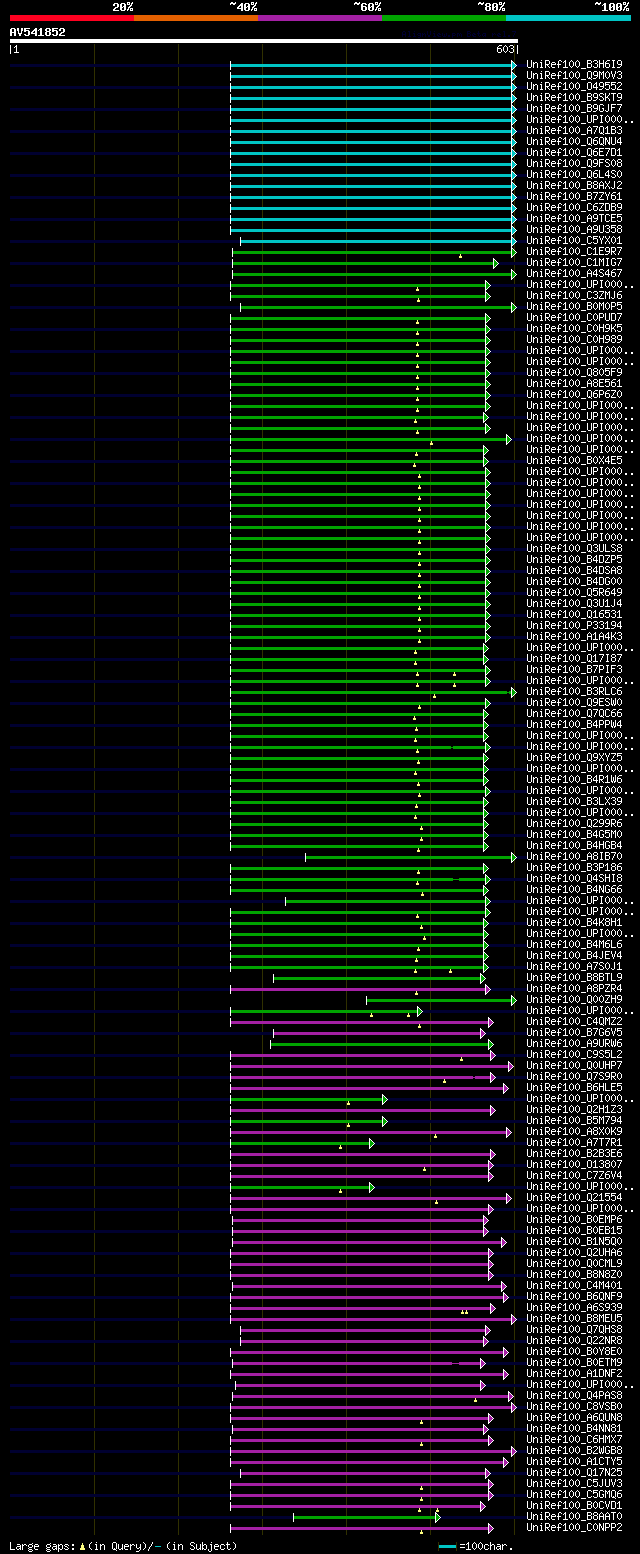Click the white query sequence ruler bar

(x=264, y=41)
